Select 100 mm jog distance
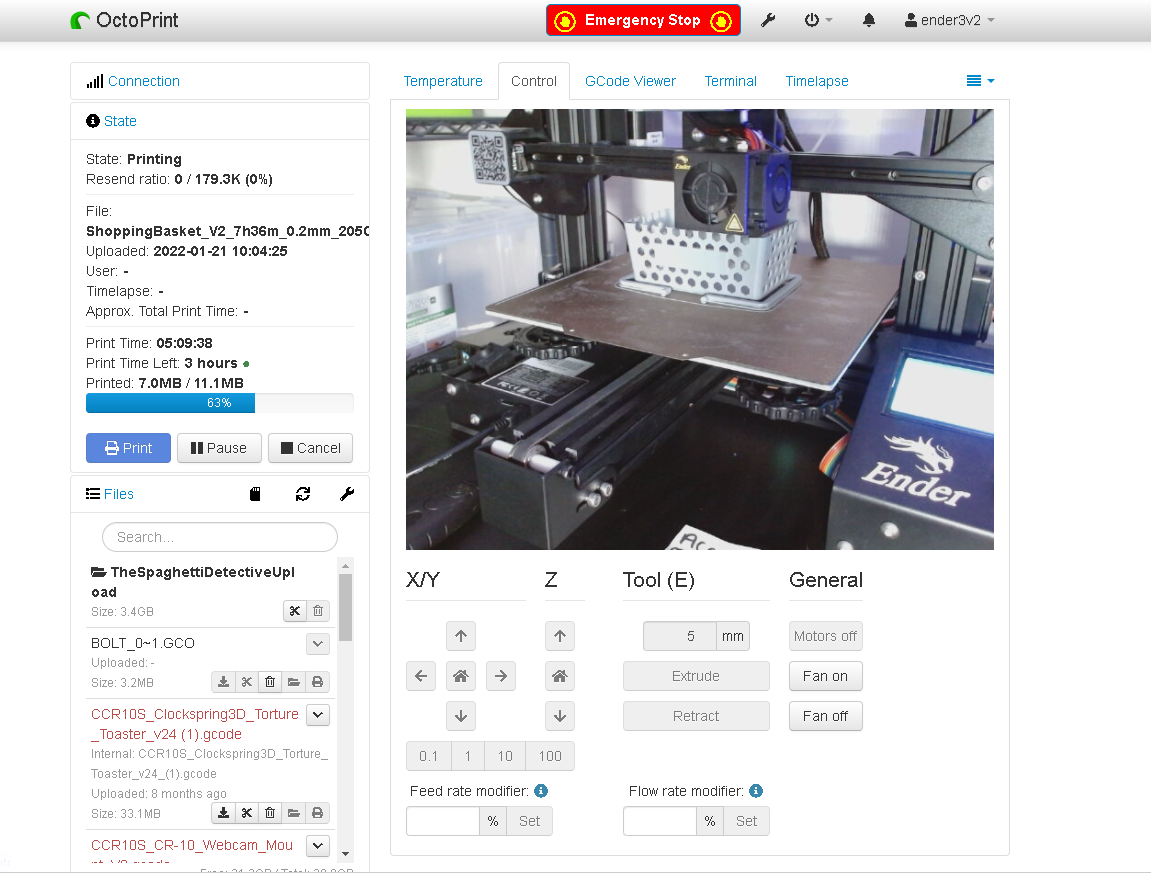 550,756
